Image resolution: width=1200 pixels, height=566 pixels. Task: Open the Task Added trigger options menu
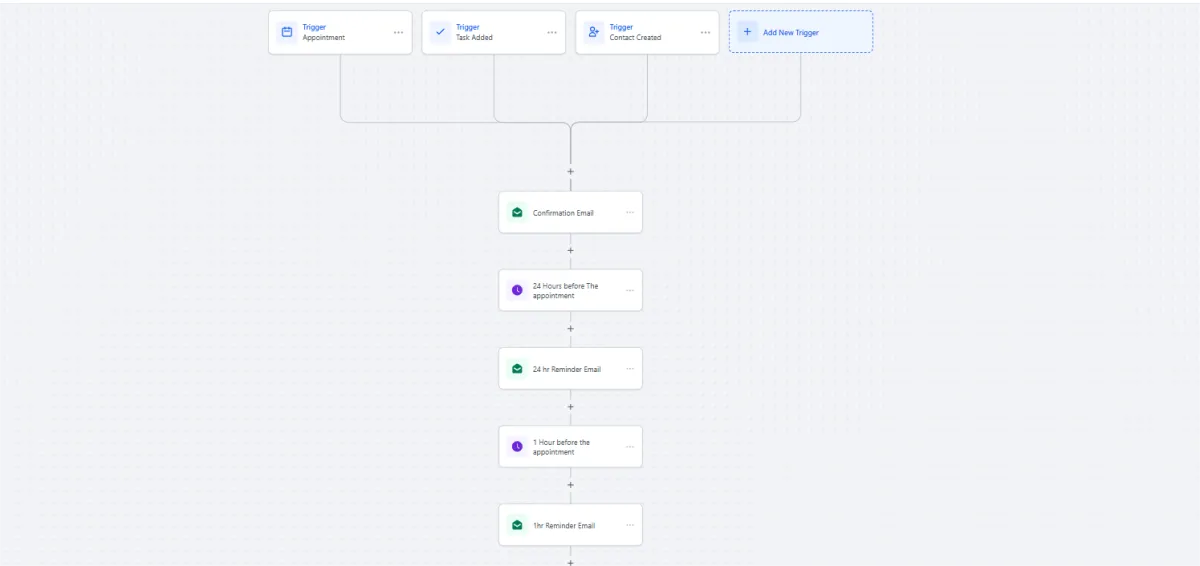[552, 32]
